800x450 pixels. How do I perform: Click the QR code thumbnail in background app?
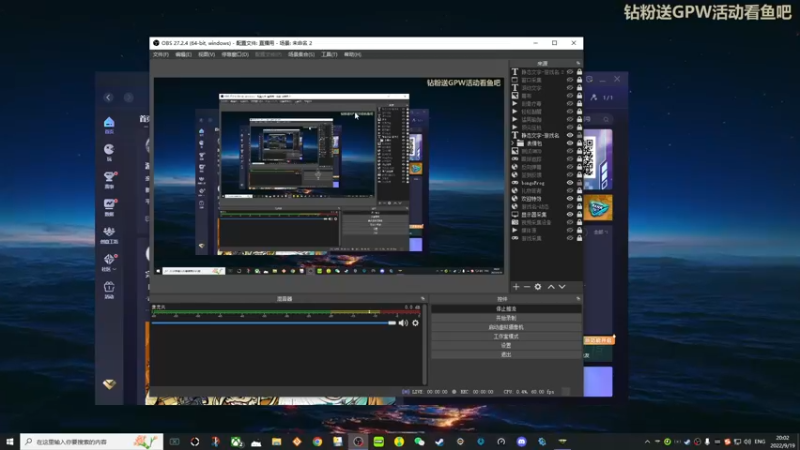589,157
